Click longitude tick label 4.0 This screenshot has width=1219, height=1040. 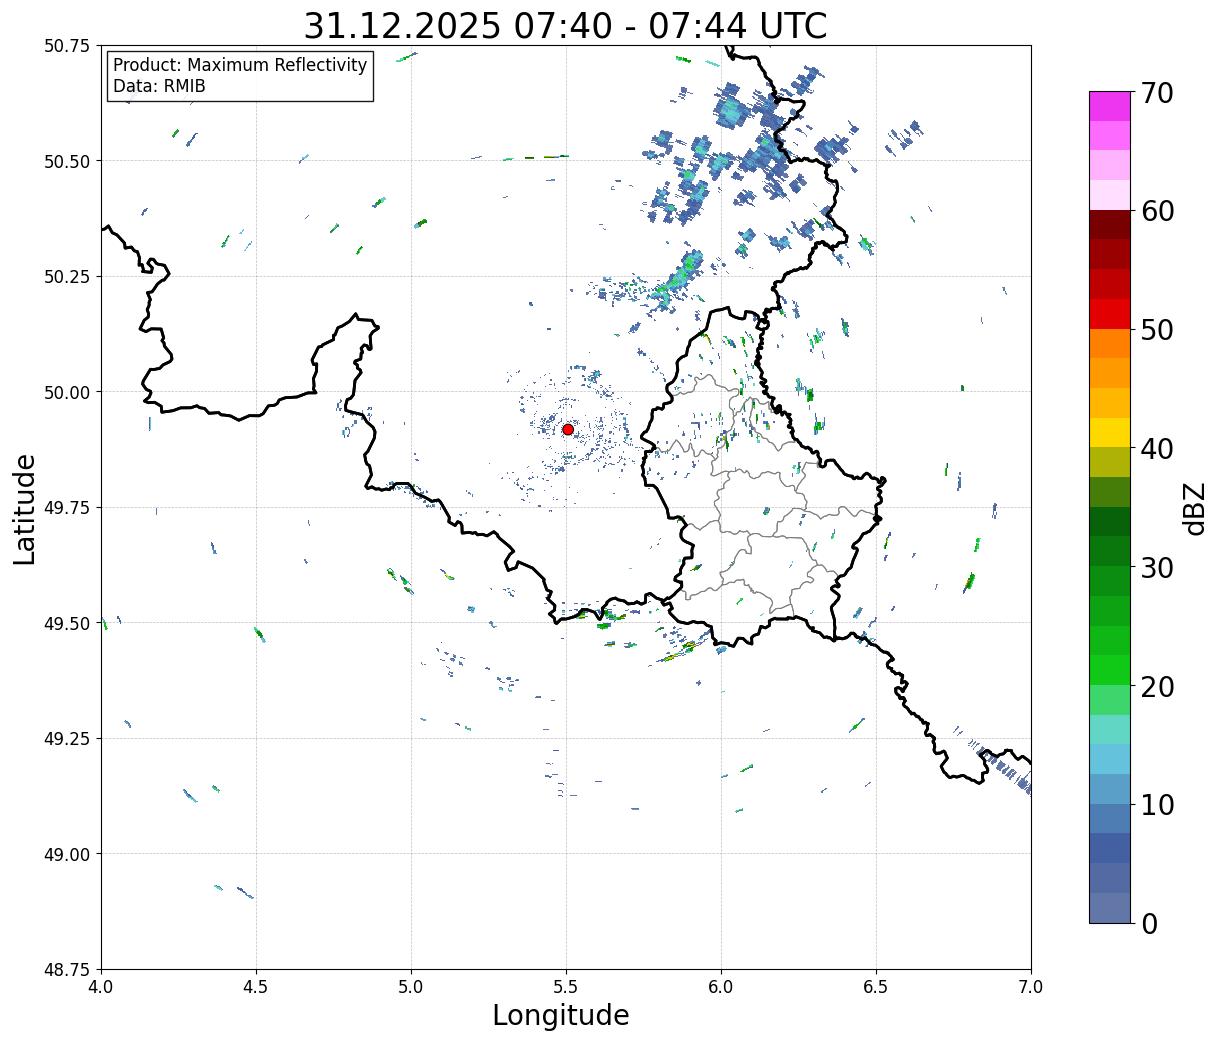click(101, 987)
